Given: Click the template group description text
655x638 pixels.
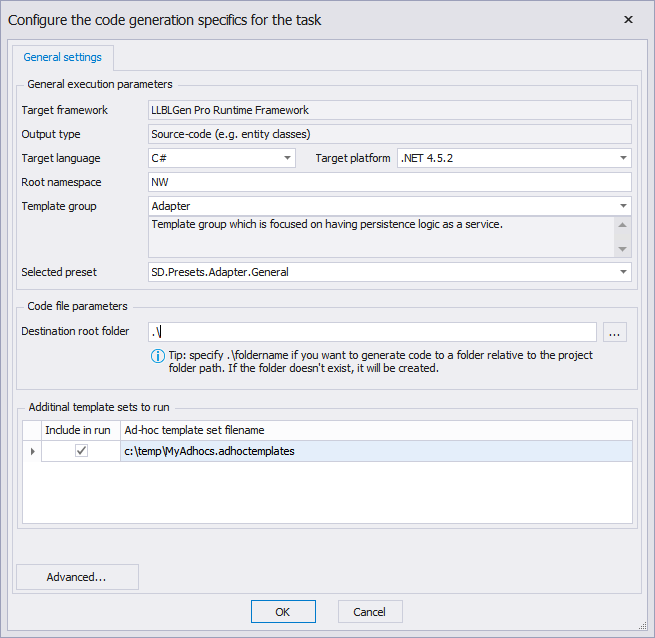Looking at the screenshot, I should tap(327, 224).
